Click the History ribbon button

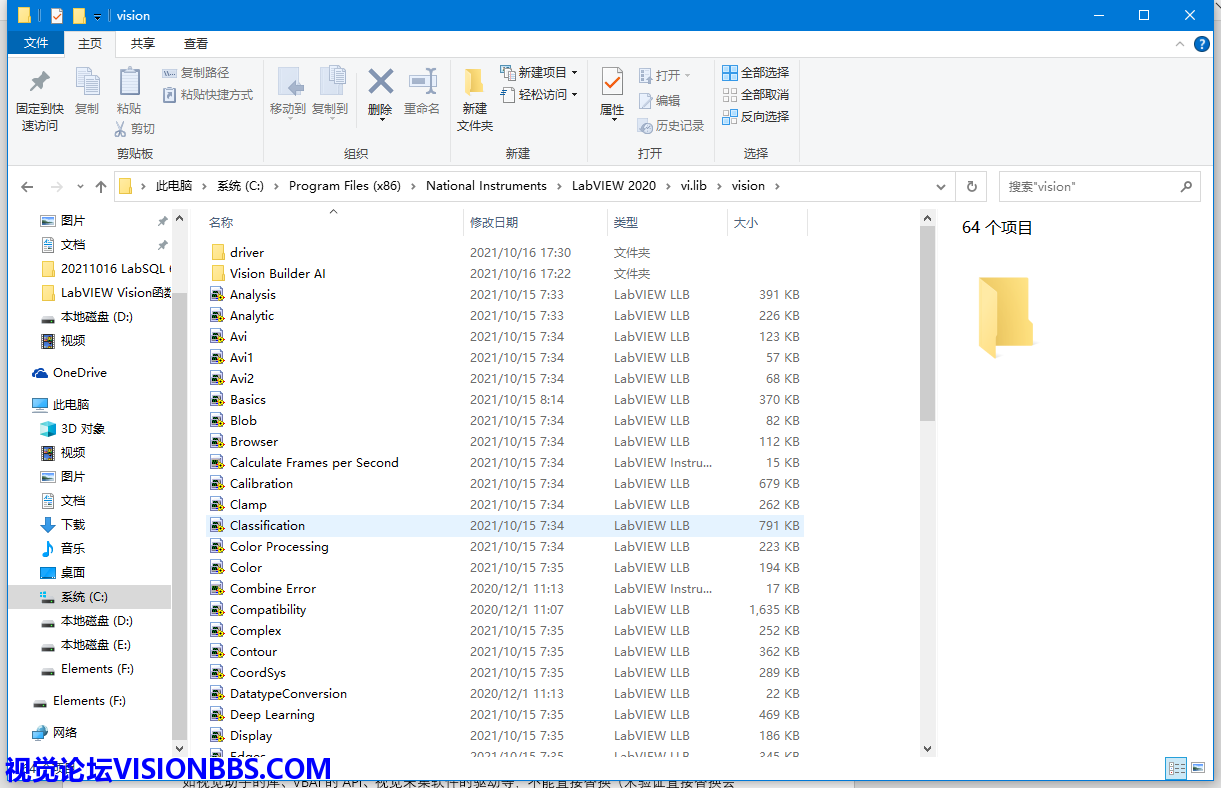coord(671,125)
